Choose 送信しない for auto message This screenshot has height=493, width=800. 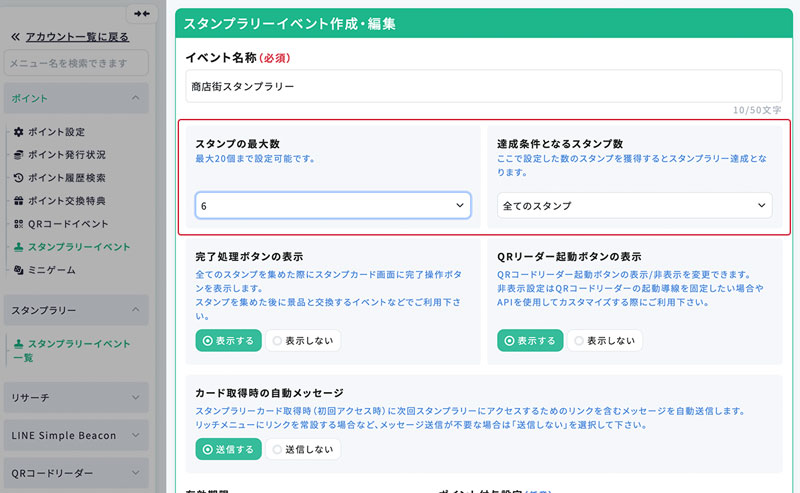(x=303, y=449)
